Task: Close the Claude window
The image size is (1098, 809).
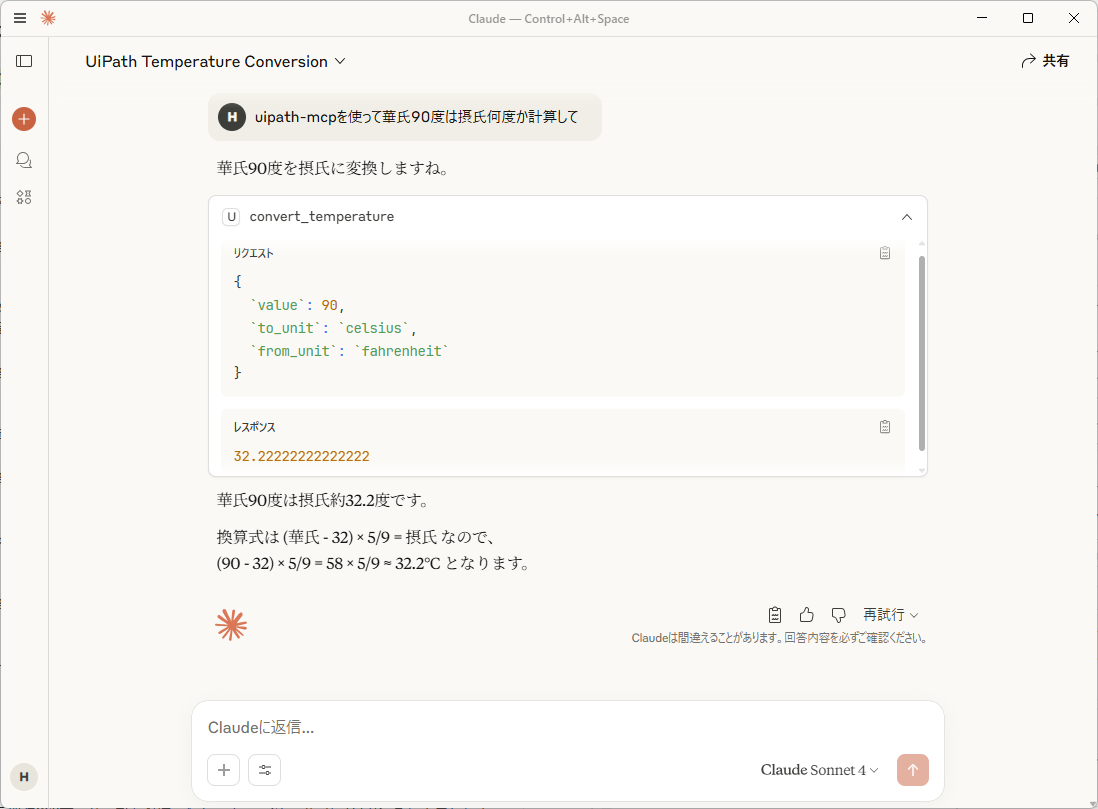Action: [x=1073, y=18]
